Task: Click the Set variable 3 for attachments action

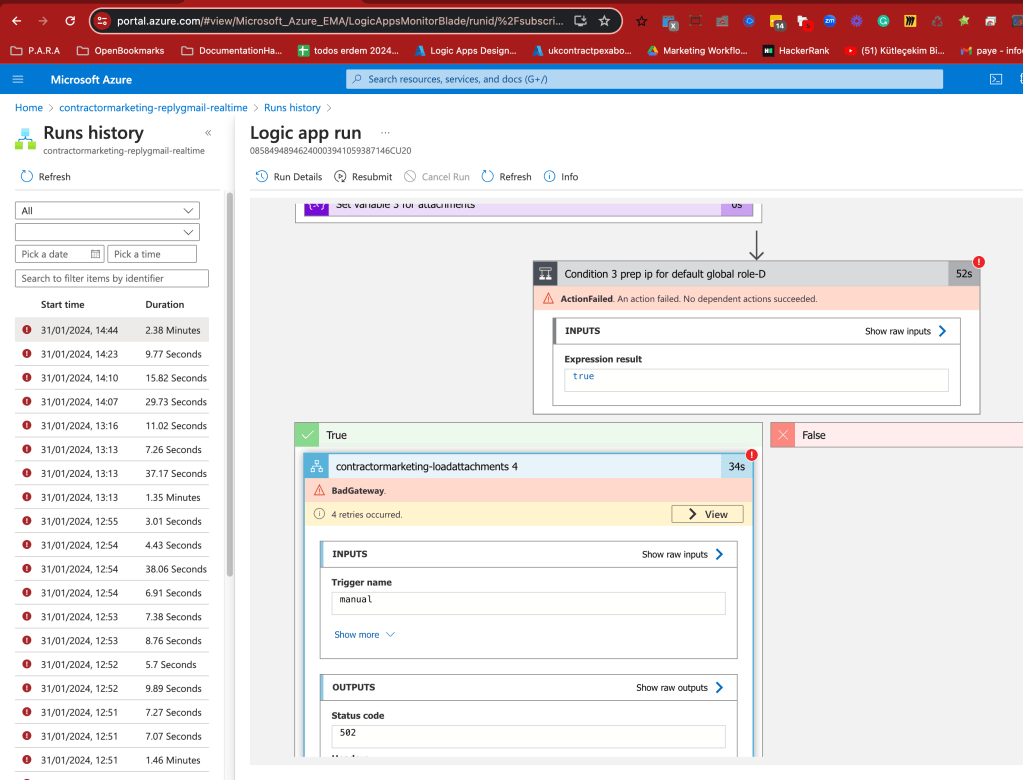Action: click(528, 209)
